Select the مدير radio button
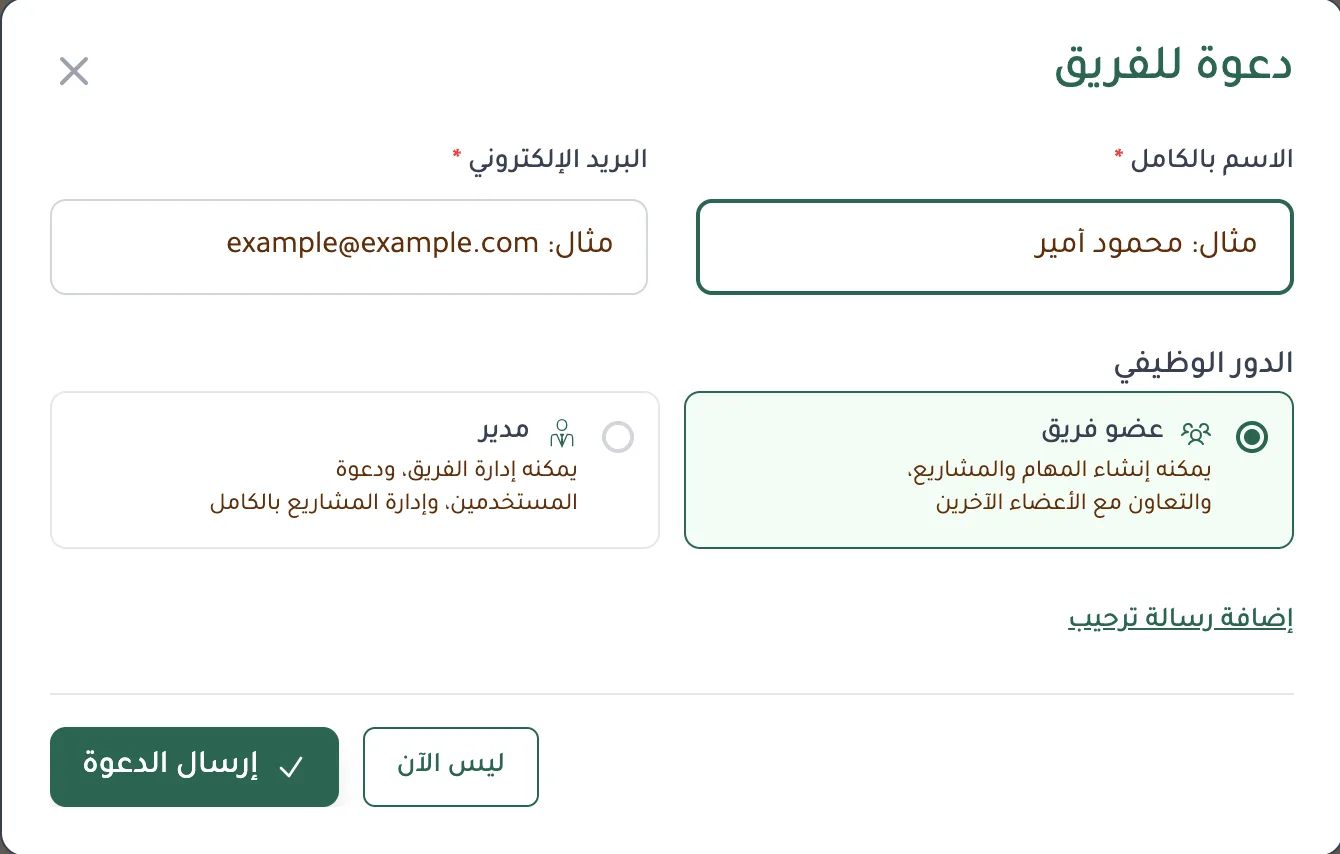Image resolution: width=1340 pixels, height=854 pixels. point(618,437)
